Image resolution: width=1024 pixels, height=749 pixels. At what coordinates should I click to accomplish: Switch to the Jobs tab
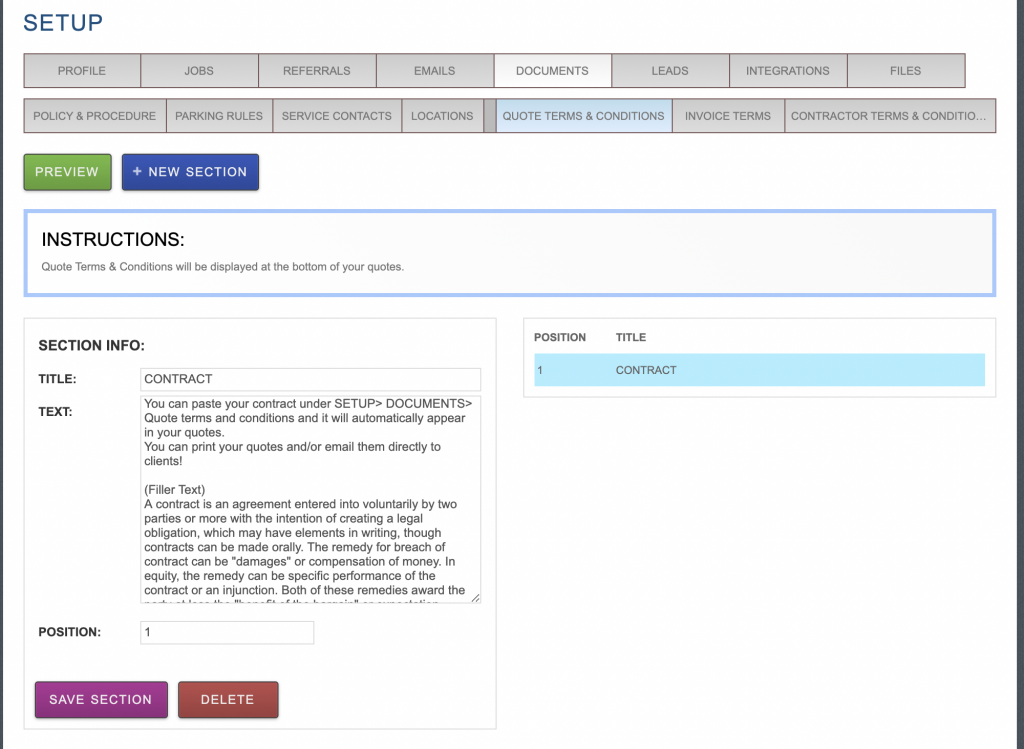199,71
